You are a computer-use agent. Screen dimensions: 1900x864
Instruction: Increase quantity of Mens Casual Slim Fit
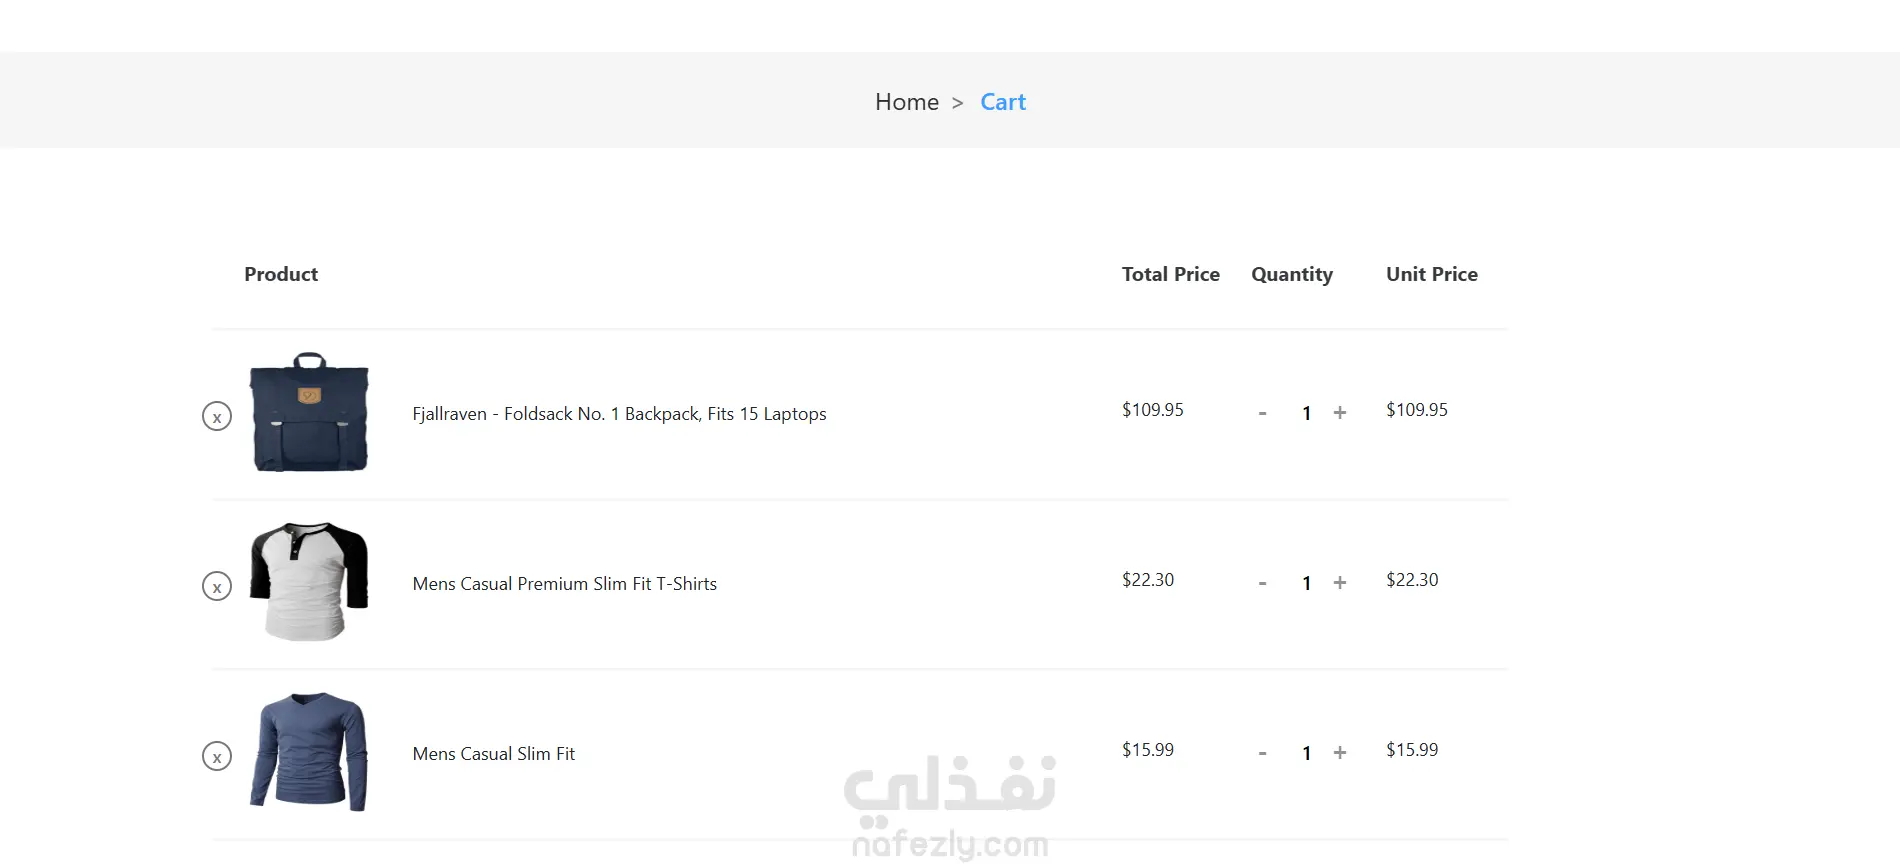click(1340, 753)
